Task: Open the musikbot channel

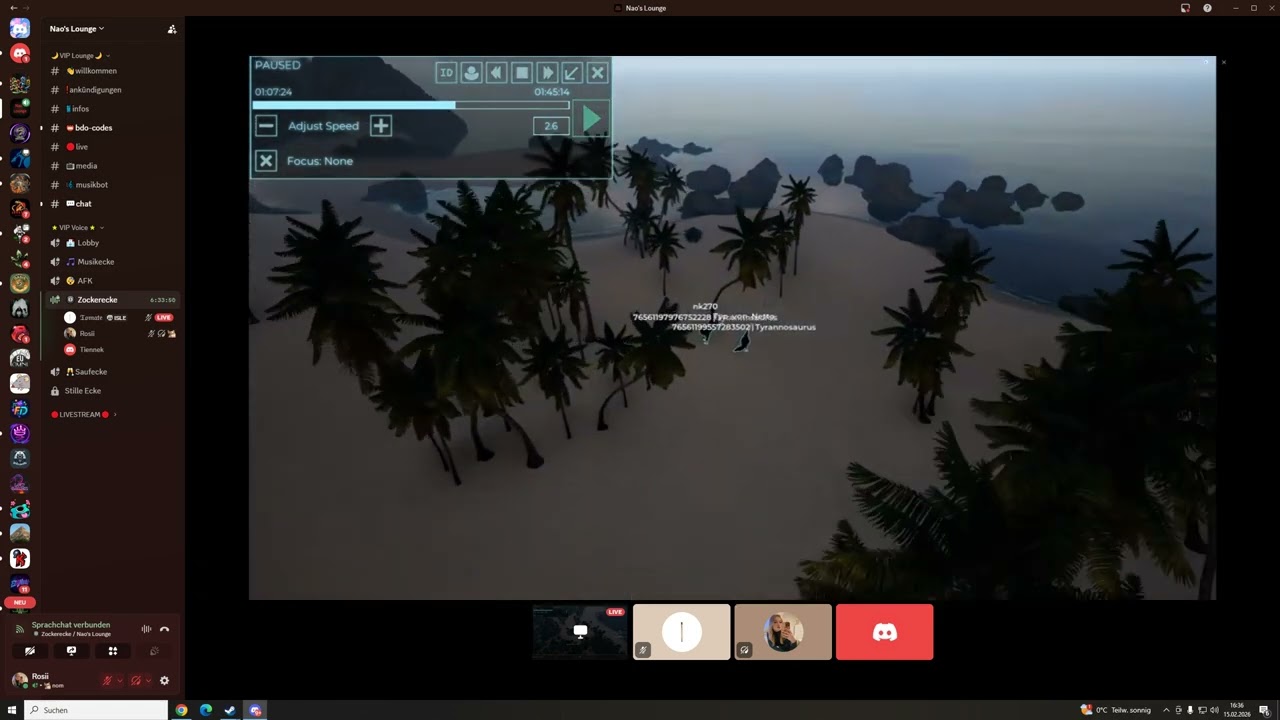Action: tap(113, 185)
